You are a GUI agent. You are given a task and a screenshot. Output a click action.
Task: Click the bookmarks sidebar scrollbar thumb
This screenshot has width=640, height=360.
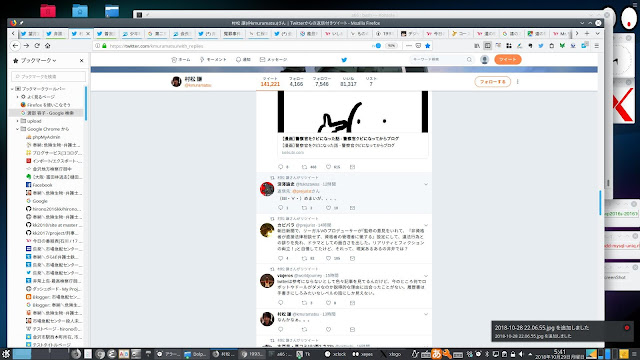click(x=86, y=103)
